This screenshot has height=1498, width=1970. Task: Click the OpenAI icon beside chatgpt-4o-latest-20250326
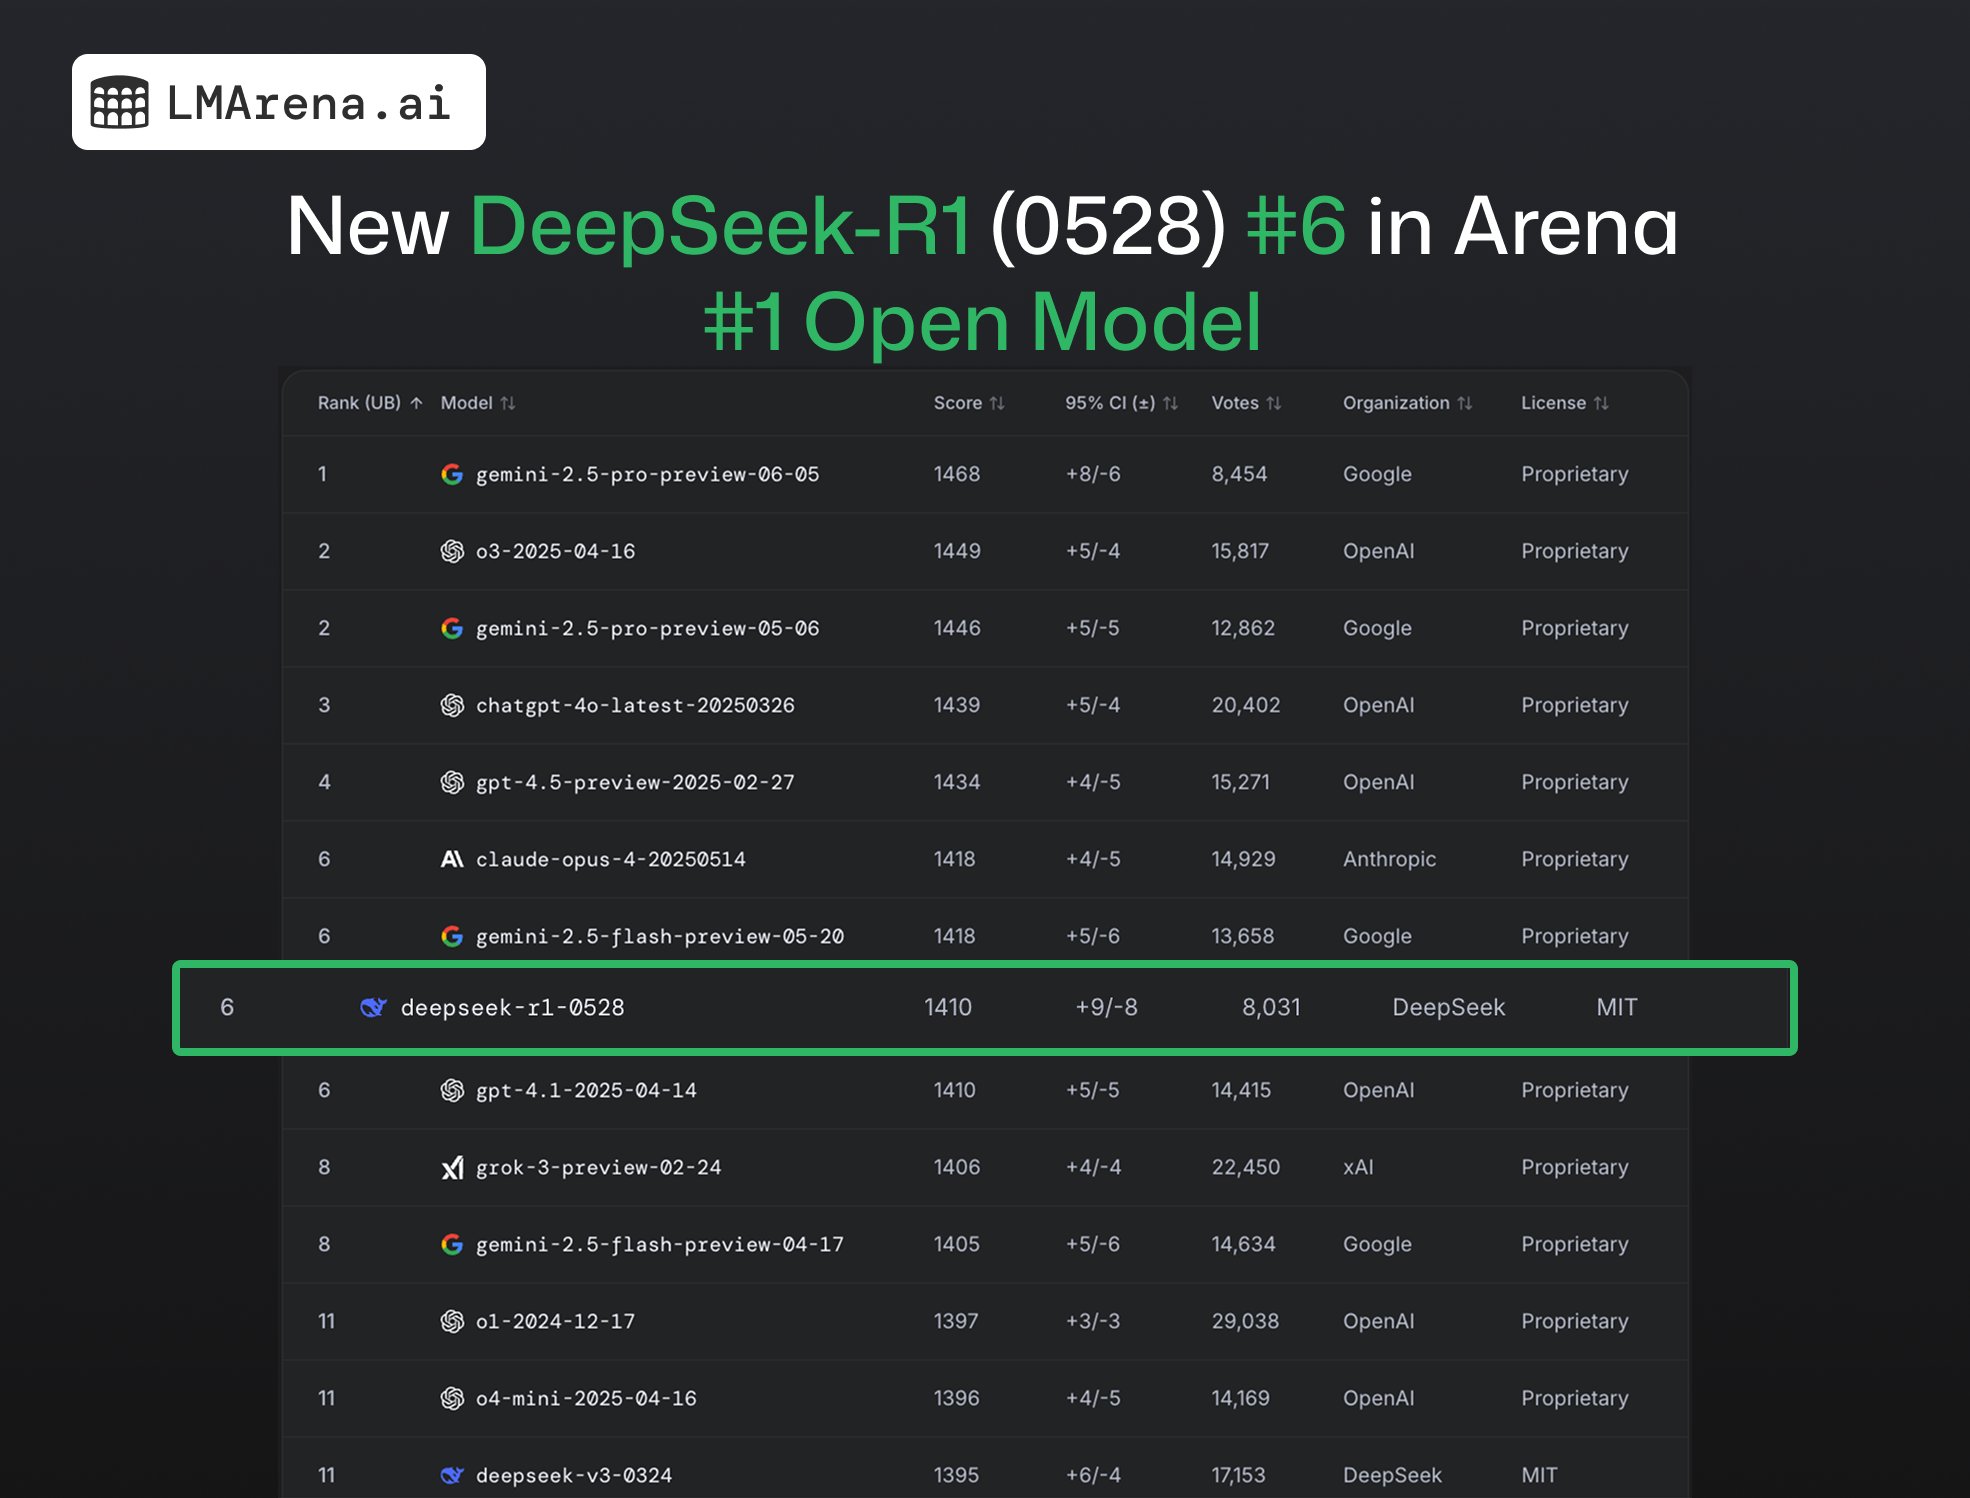coord(452,705)
